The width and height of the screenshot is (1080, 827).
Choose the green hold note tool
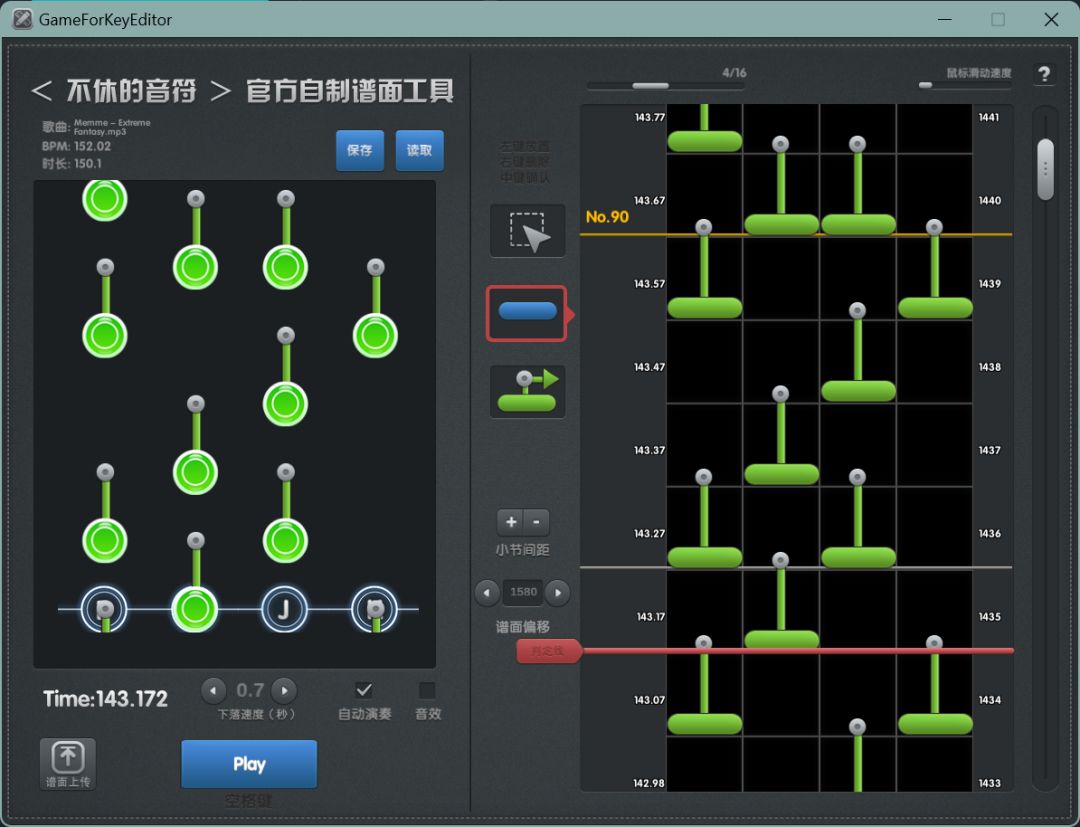[527, 391]
